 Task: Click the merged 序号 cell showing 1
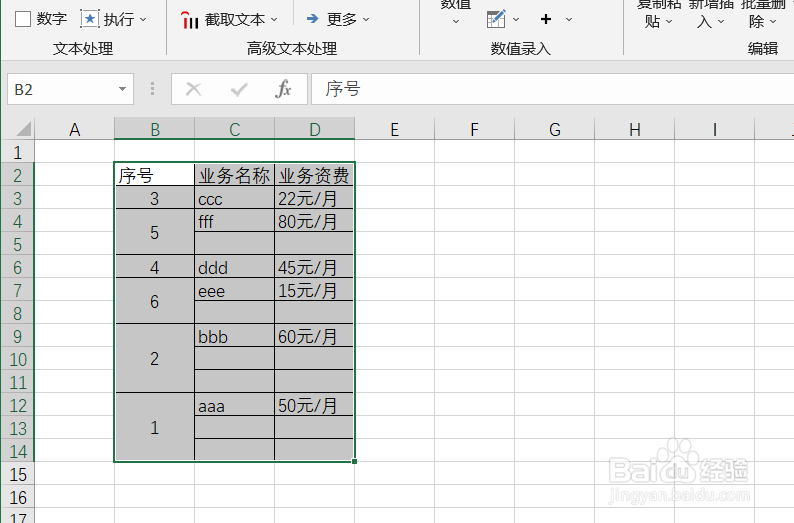(154, 428)
